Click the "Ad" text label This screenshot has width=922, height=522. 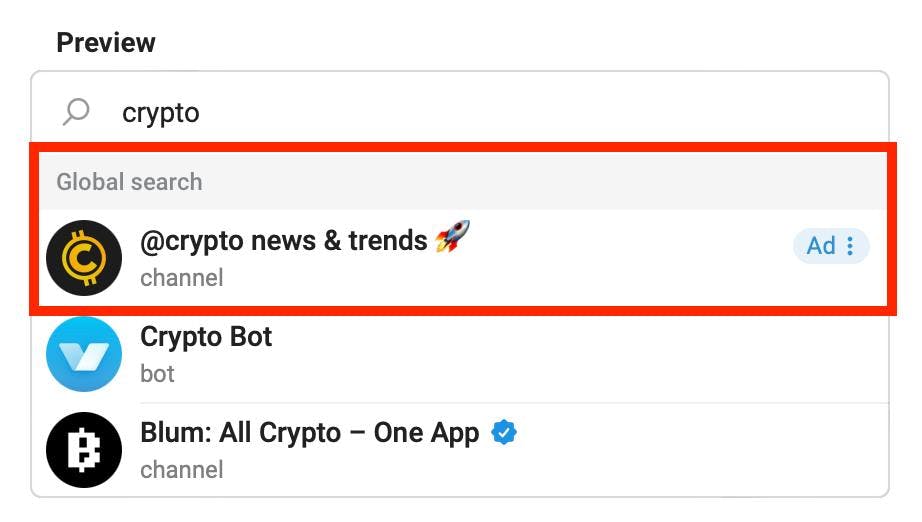pos(820,246)
